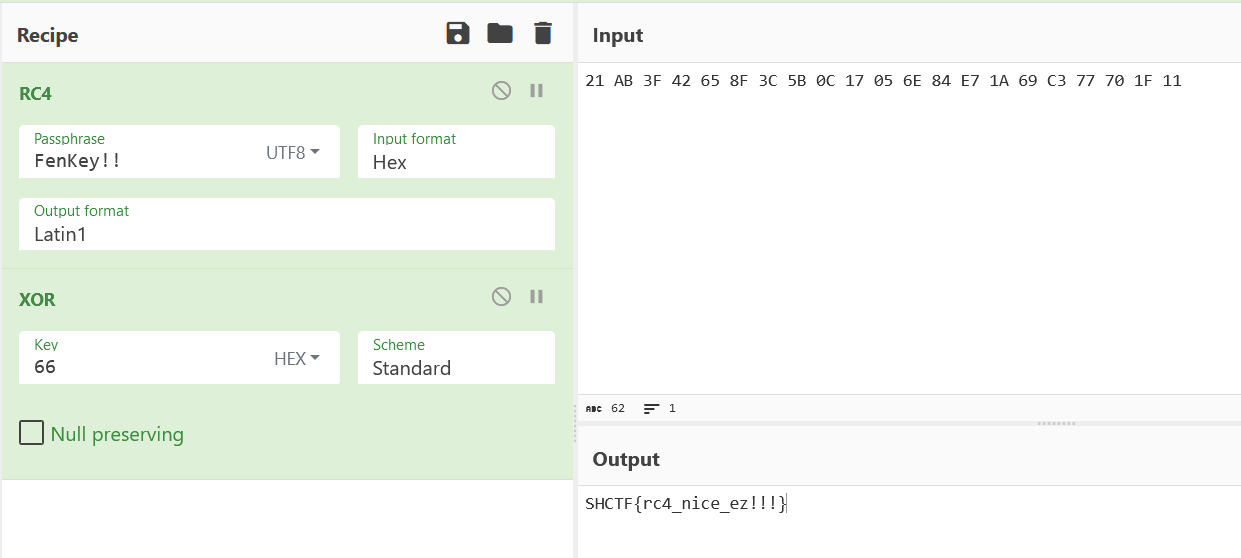Change RC4 Input format from Hex

click(x=456, y=161)
